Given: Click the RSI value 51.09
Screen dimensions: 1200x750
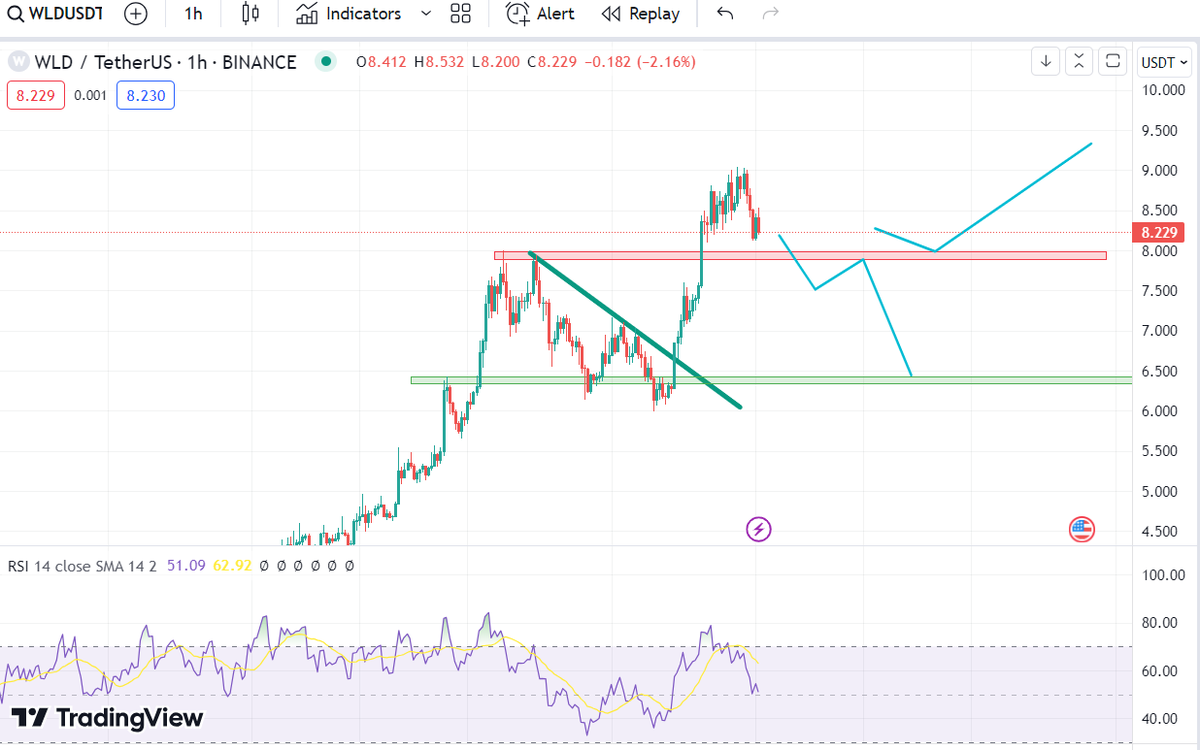Looking at the screenshot, I should click(x=185, y=566).
